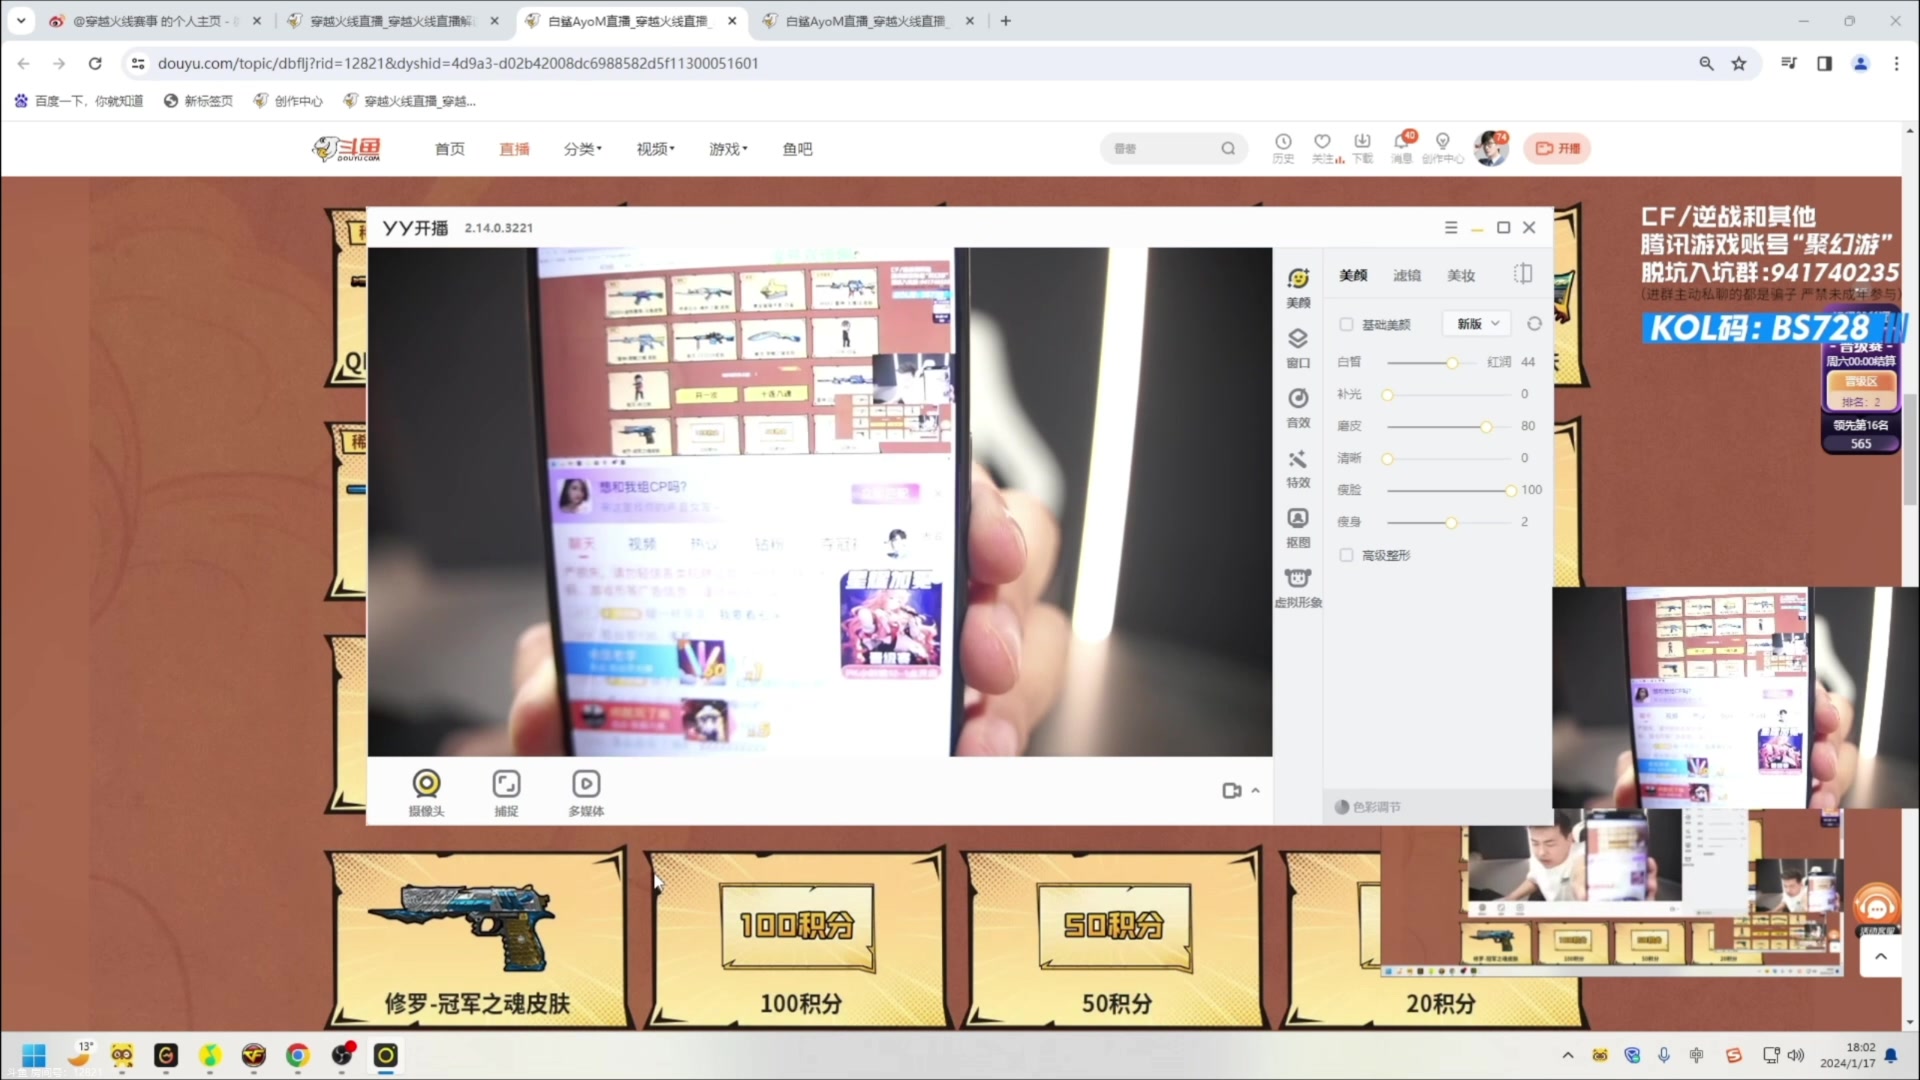This screenshot has height=1080, width=1920.
Task: Open the 视频 dropdown in Douyu nav
Action: pos(655,149)
